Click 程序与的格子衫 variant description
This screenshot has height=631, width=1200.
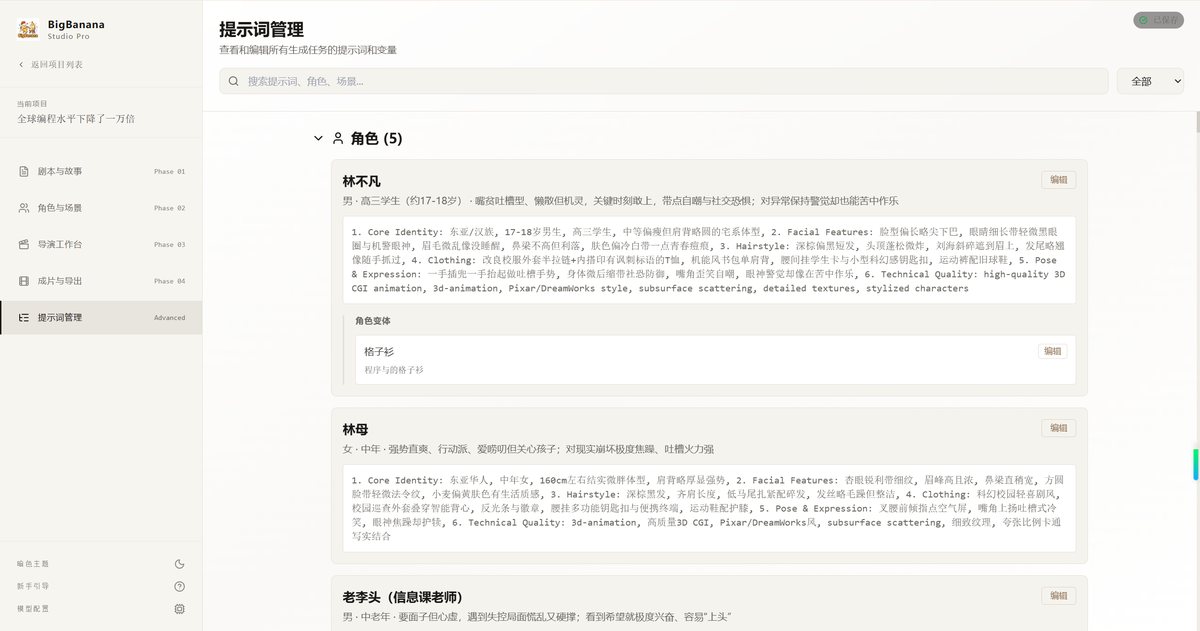point(394,370)
